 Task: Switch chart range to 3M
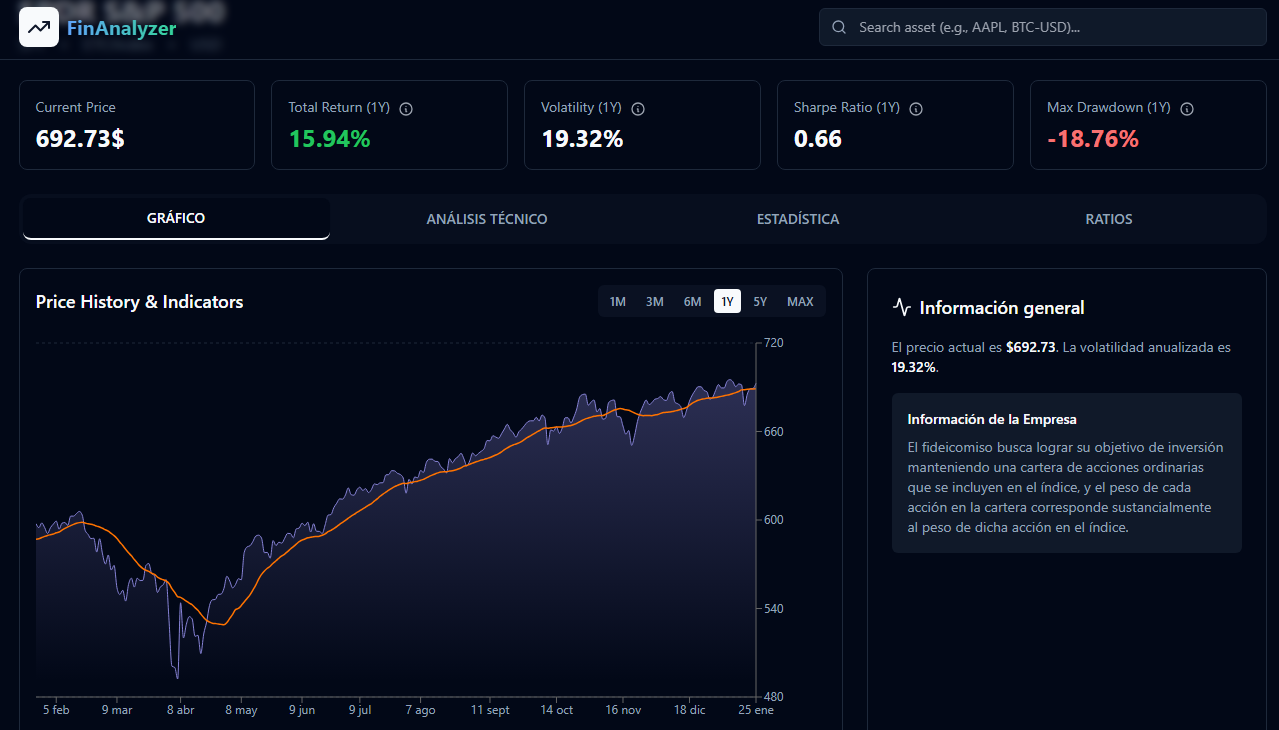point(654,302)
